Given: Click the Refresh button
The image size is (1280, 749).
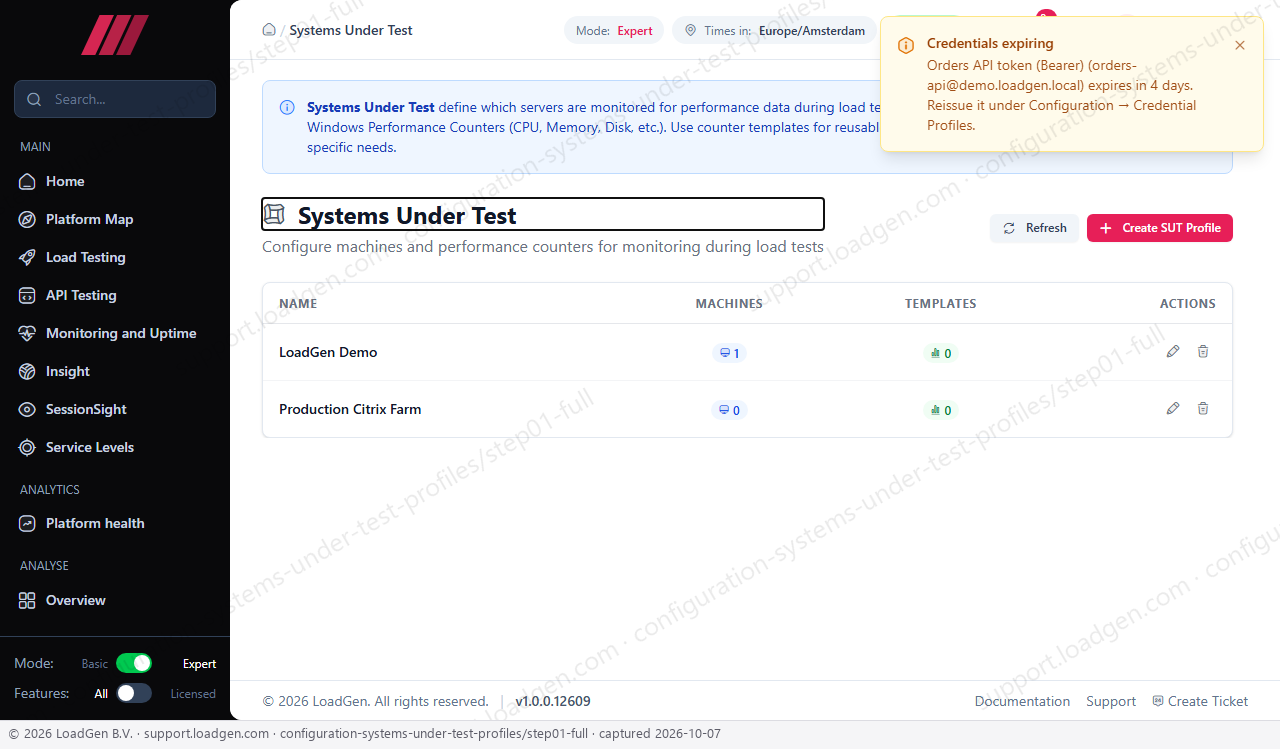Looking at the screenshot, I should click(1035, 228).
